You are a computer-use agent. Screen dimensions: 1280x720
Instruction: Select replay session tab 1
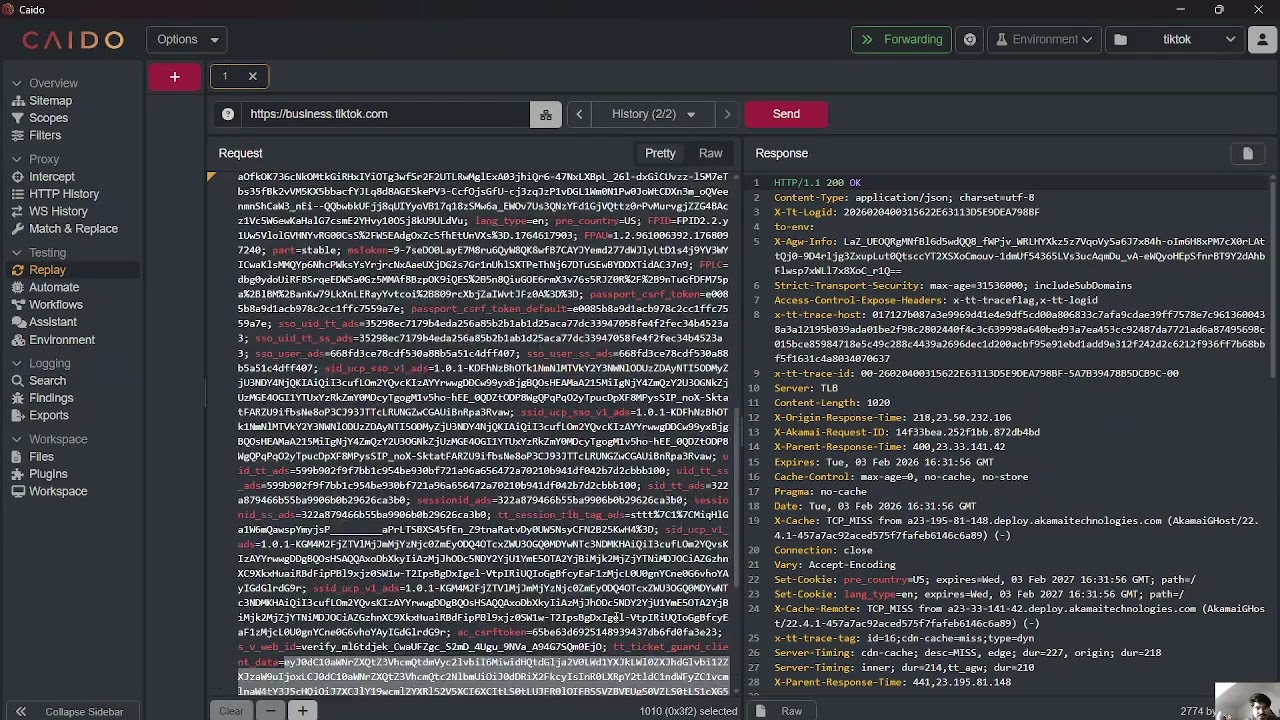point(225,76)
